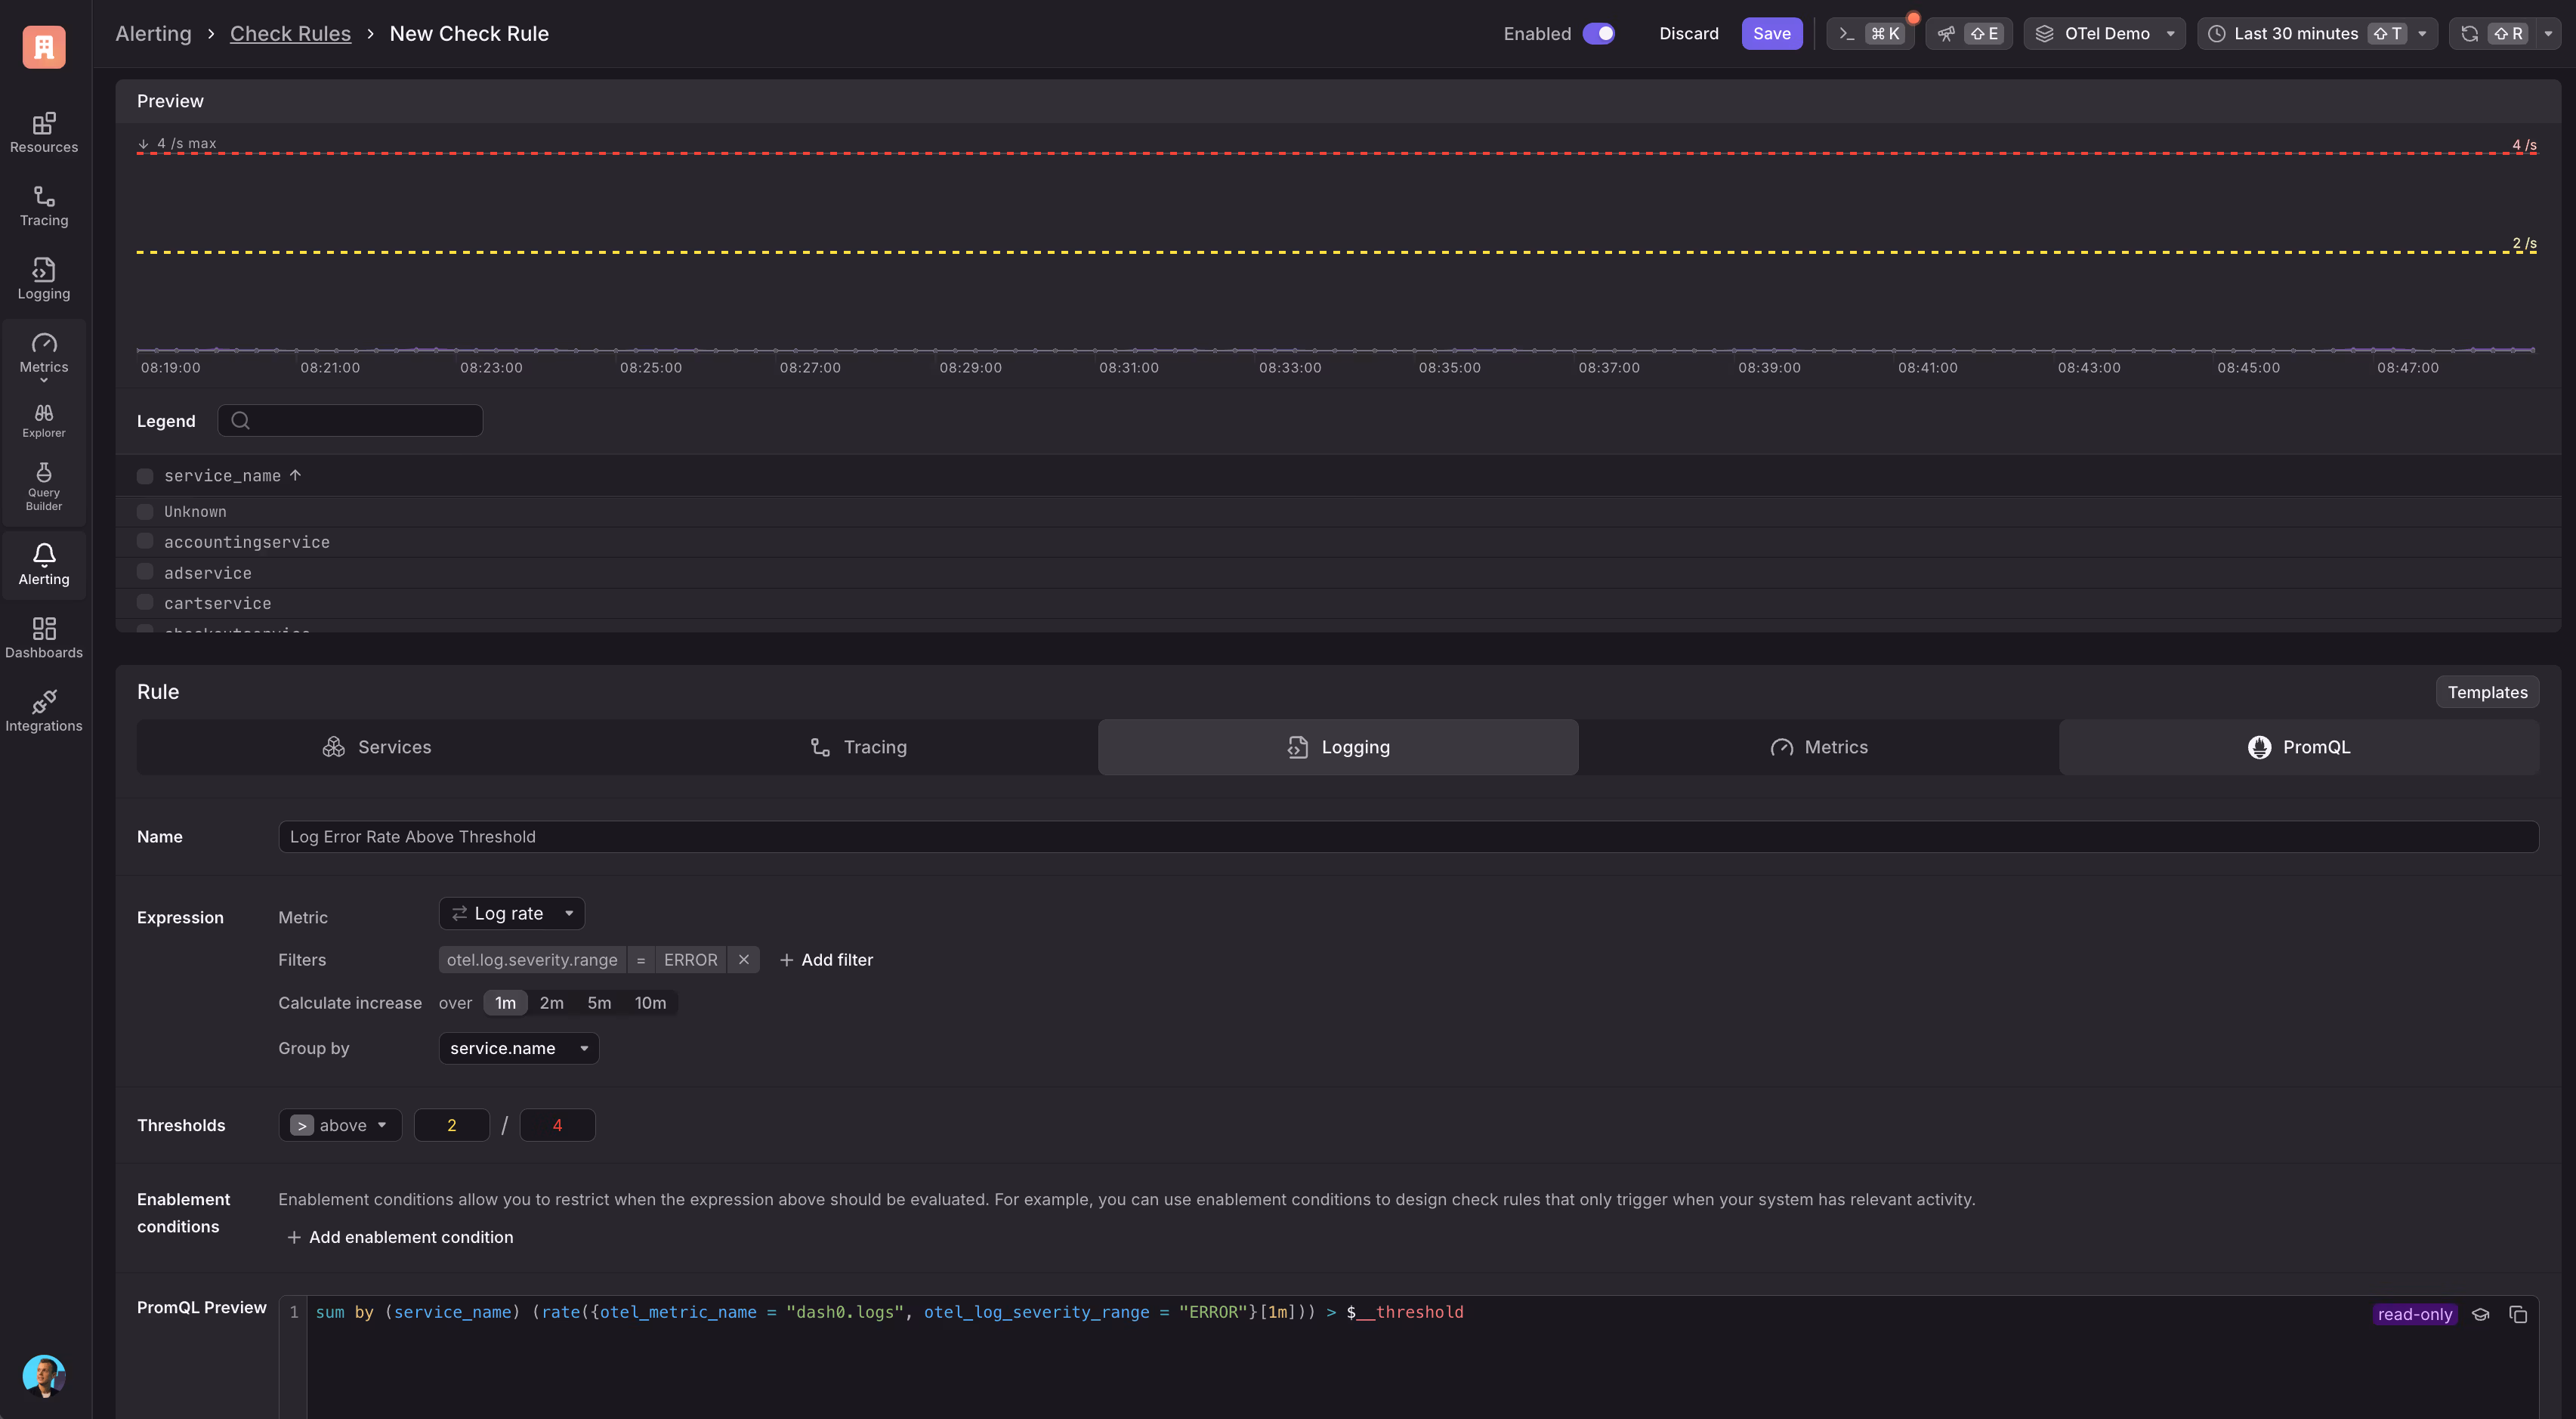Check the cartservice legend checkbox

point(145,603)
